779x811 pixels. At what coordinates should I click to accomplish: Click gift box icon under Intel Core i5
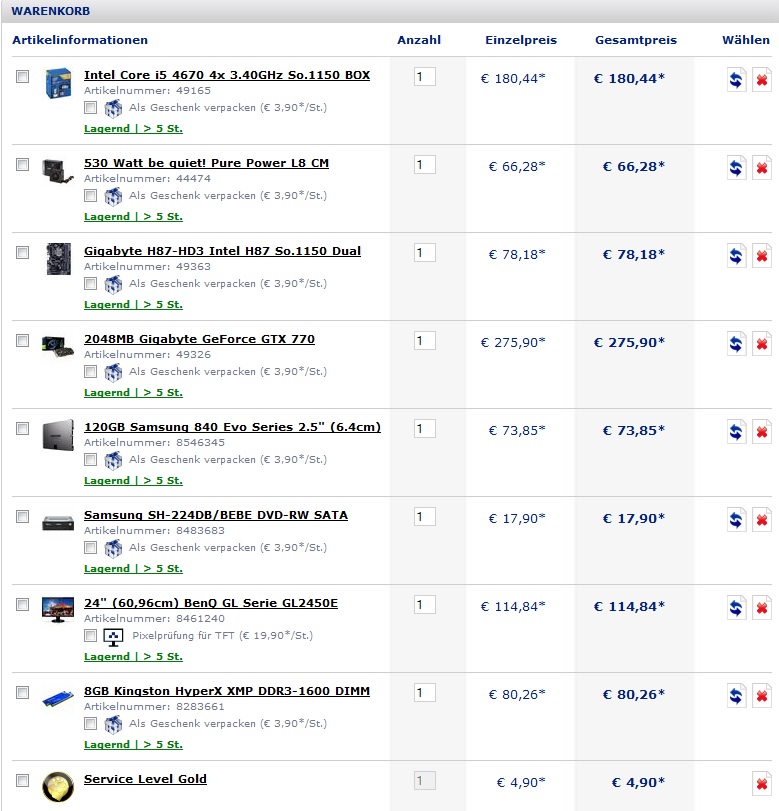[113, 108]
